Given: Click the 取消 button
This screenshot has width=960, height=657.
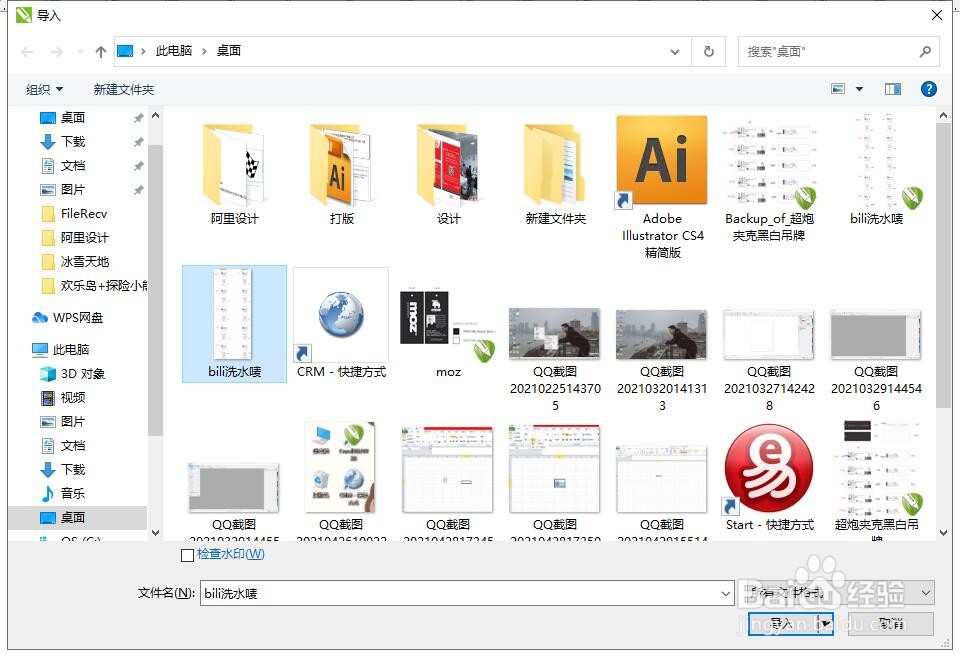Looking at the screenshot, I should [x=888, y=623].
